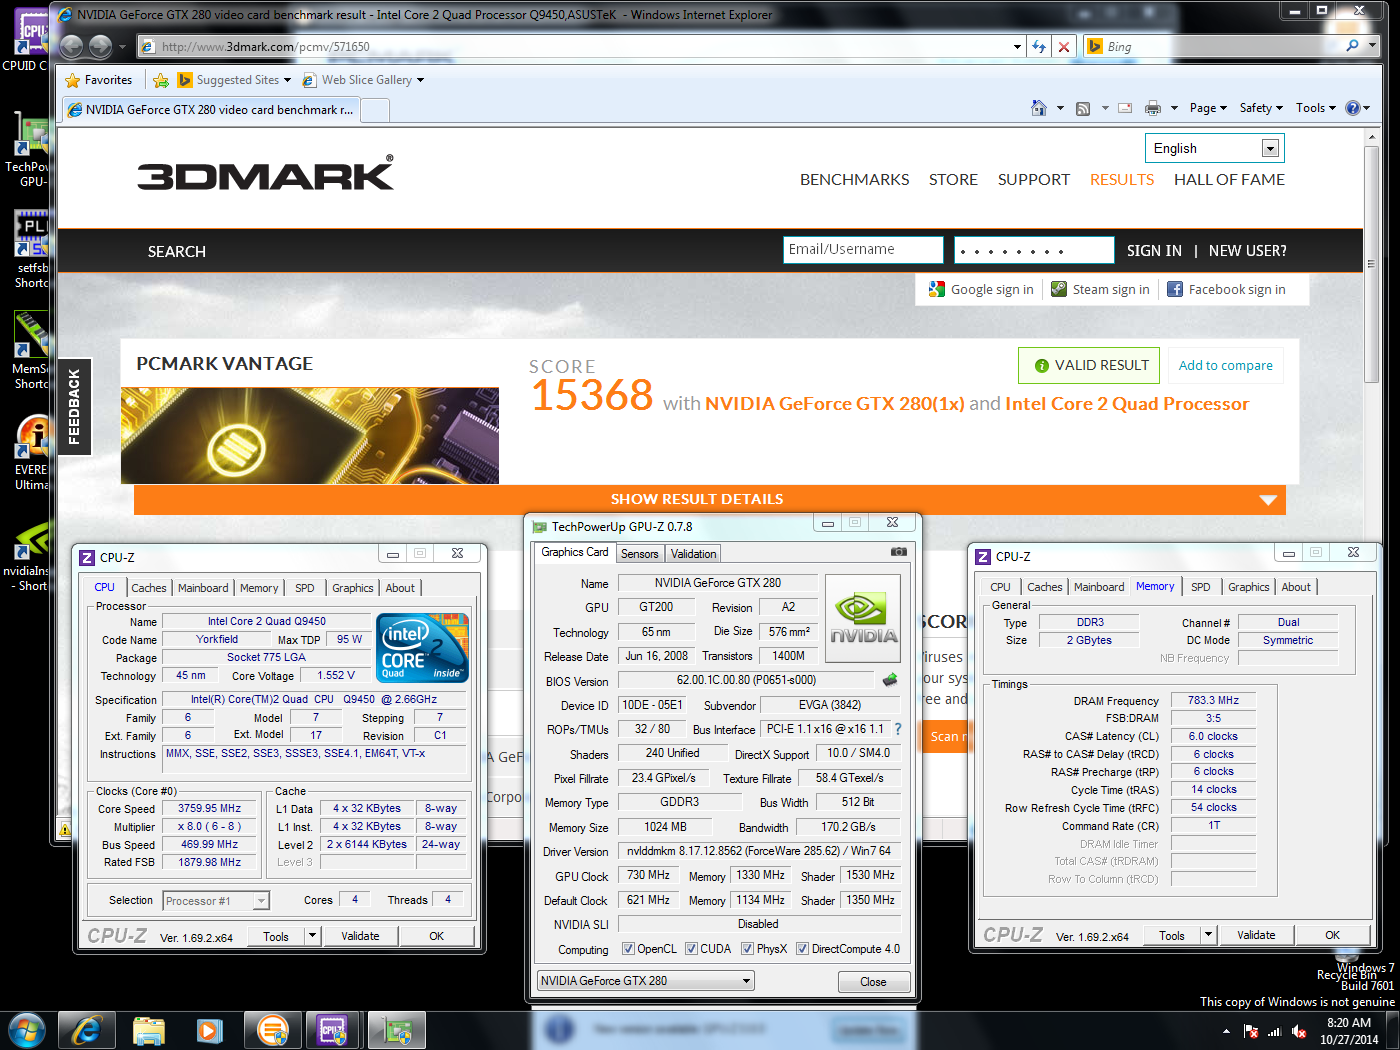Open the Mainboard tab in left CPU-Z
The height and width of the screenshot is (1050, 1400).
coord(203,588)
